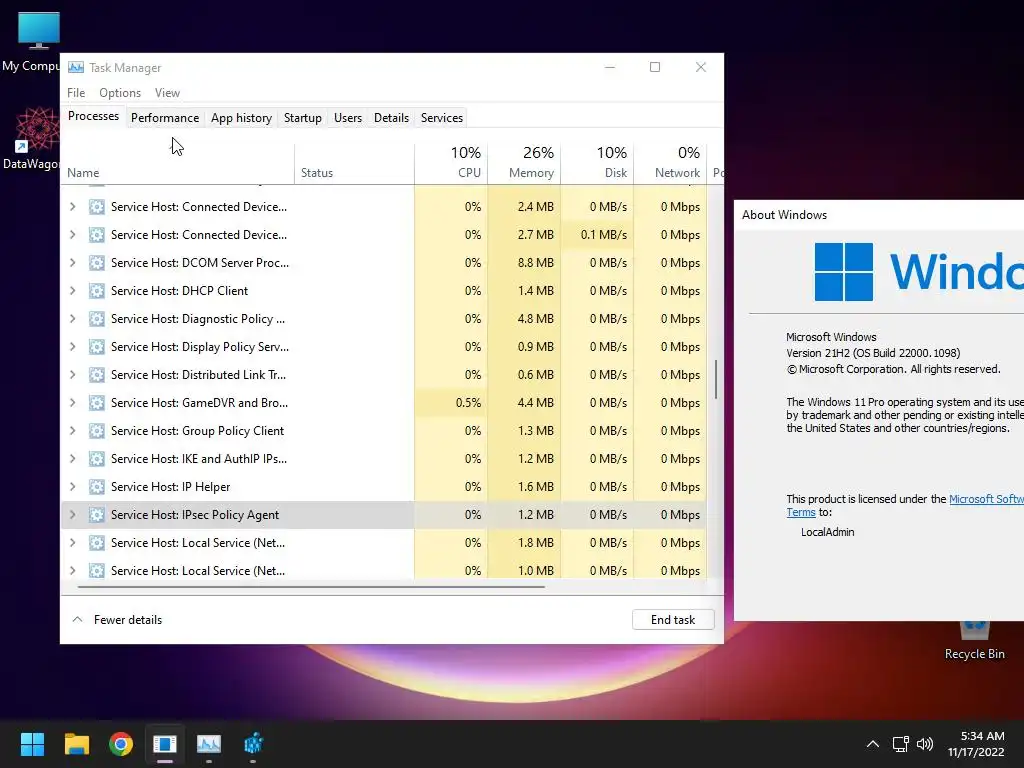Click gear icon of GameDVR and Bro row
Viewport: 1024px width, 768px height.
[x=97, y=403]
